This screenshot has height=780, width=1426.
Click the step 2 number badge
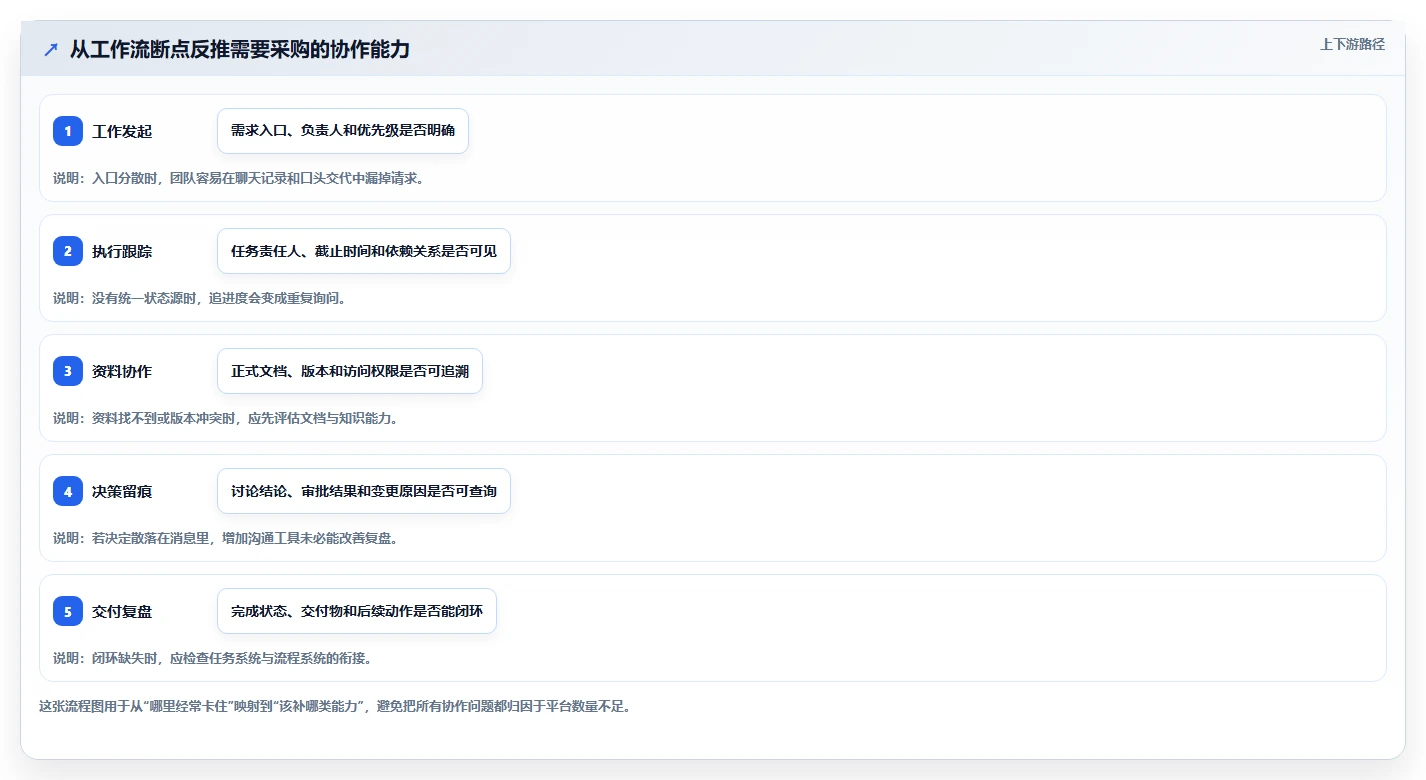point(68,251)
